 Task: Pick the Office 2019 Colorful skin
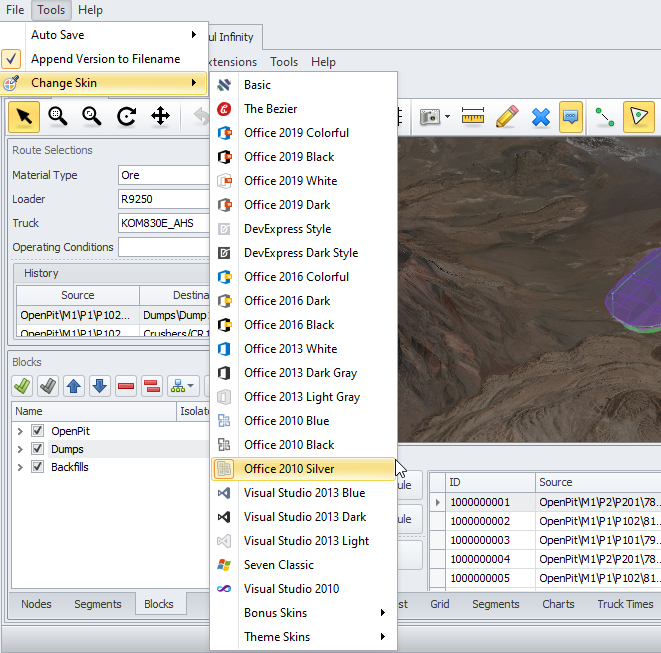coord(304,133)
